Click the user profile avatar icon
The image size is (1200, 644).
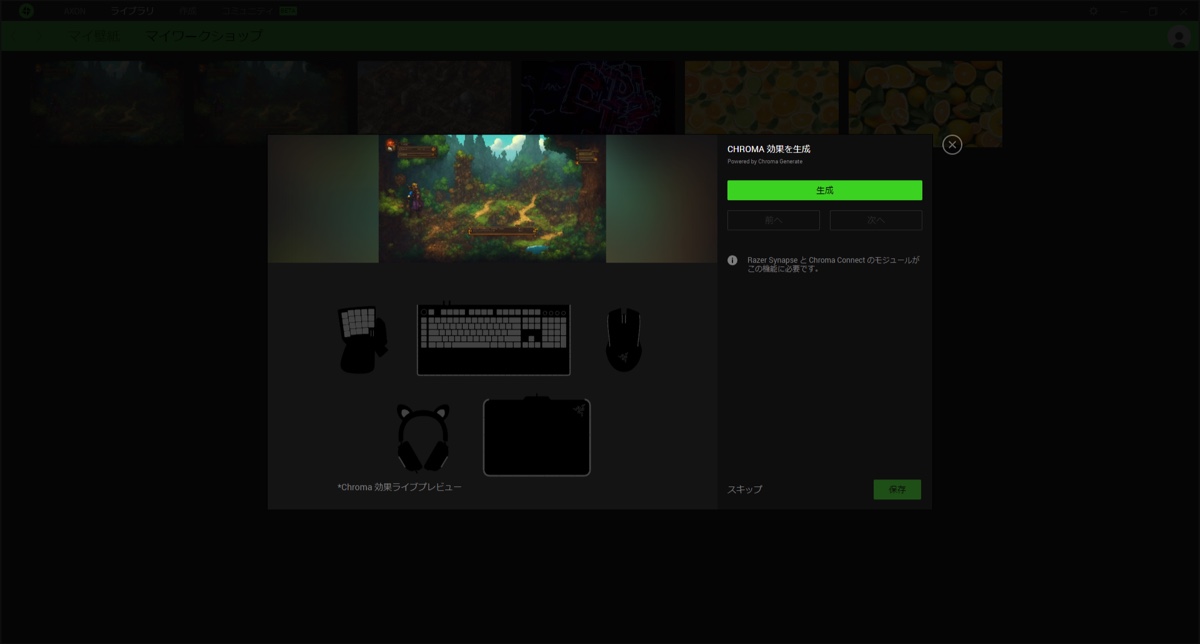(1179, 36)
